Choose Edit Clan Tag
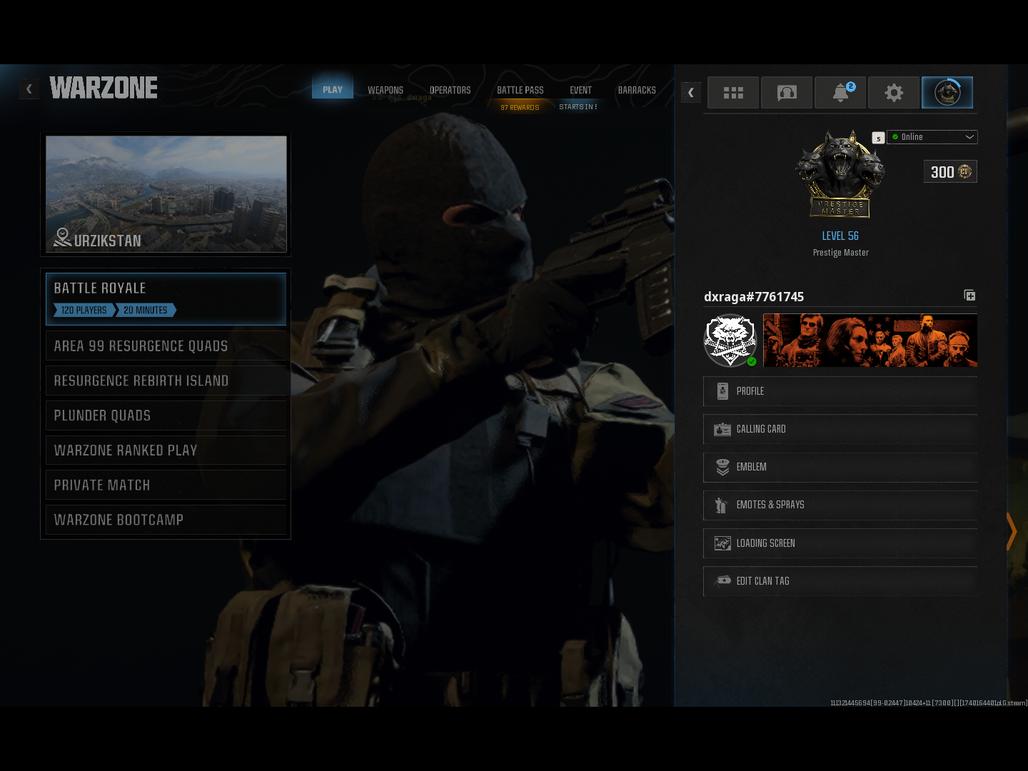Viewport: 1028px width, 771px height. pos(840,582)
